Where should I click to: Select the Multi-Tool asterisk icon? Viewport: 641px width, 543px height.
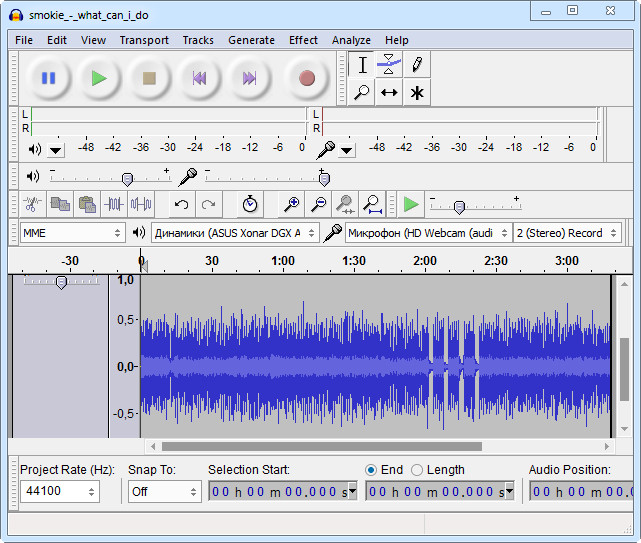tap(416, 93)
